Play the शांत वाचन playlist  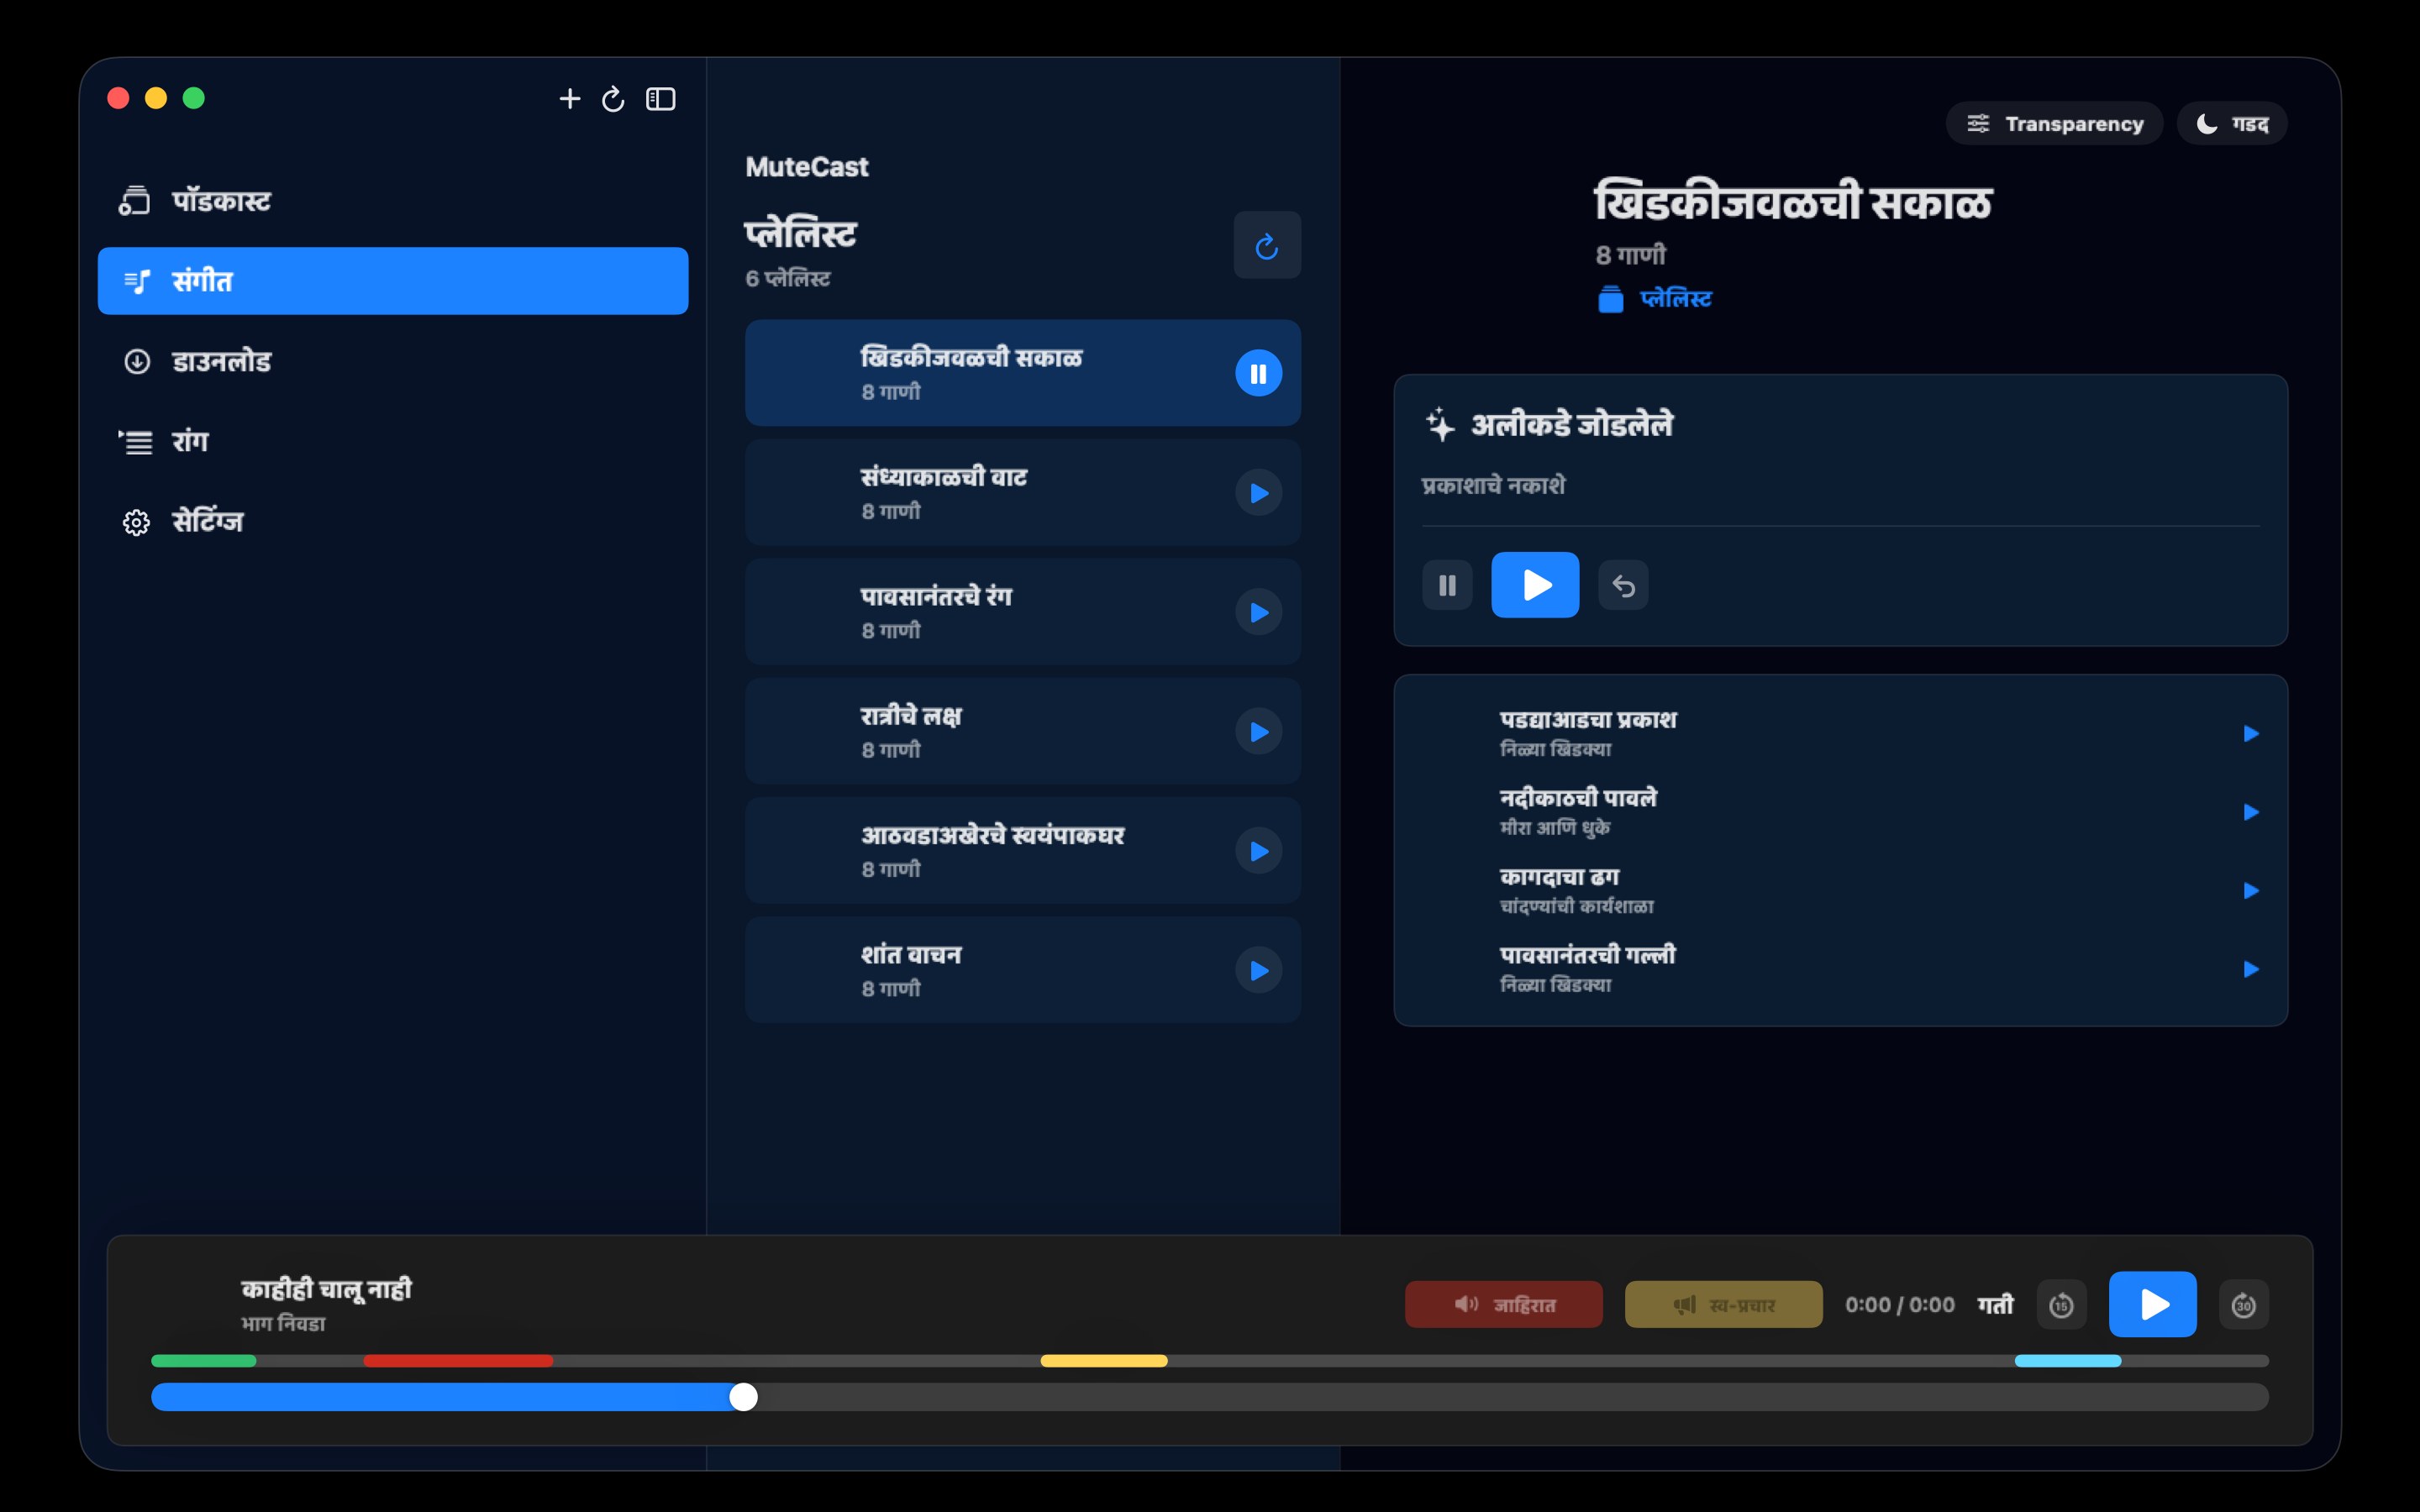[1259, 970]
